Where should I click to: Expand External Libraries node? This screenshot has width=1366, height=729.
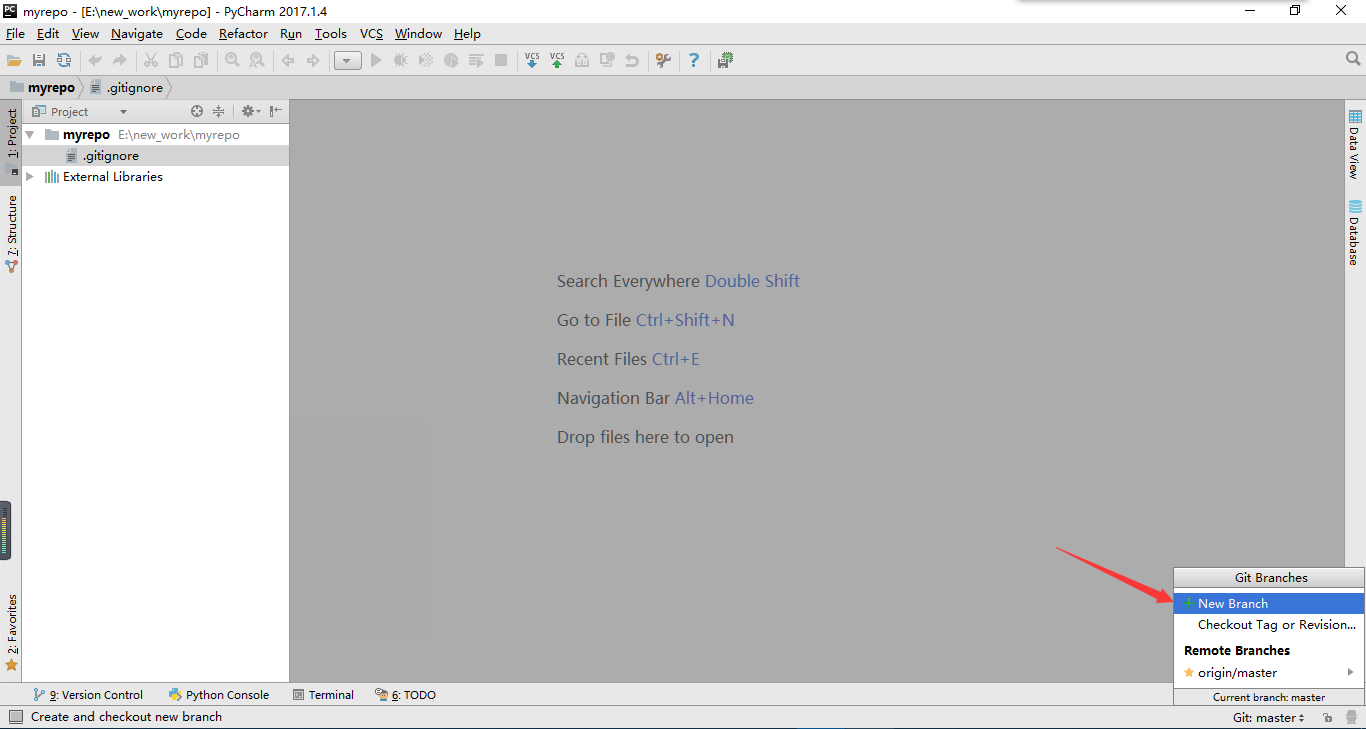click(x=30, y=177)
